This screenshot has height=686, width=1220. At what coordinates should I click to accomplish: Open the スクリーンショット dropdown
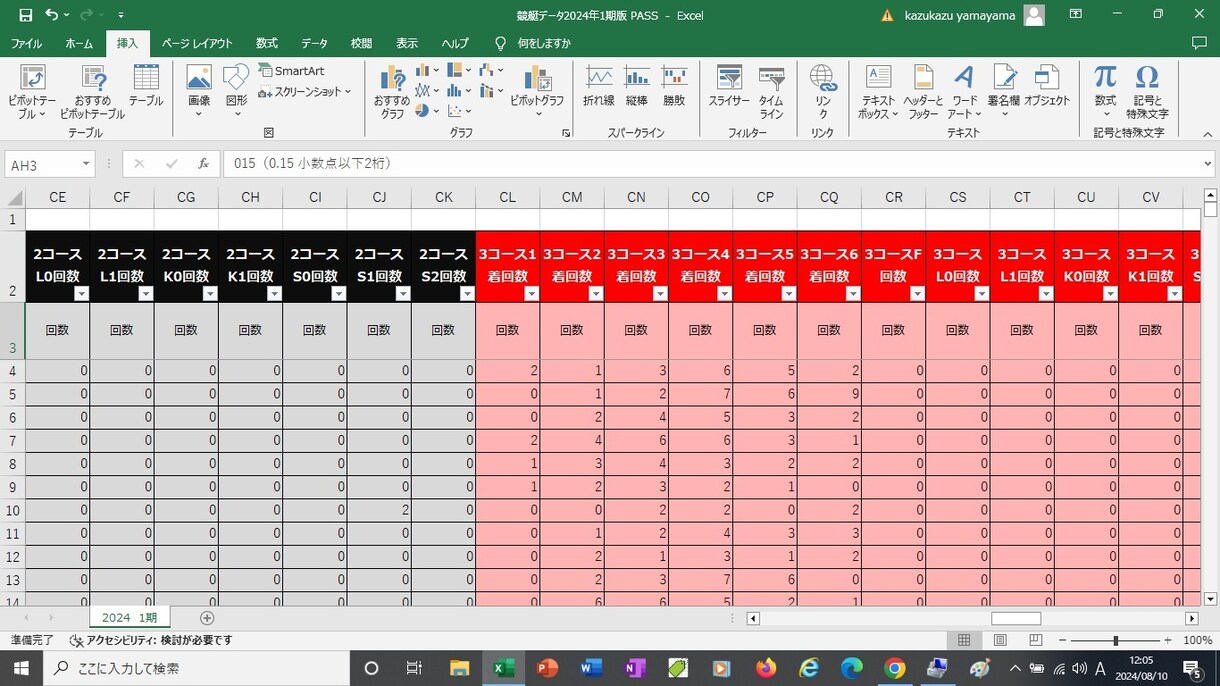pyautogui.click(x=305, y=92)
